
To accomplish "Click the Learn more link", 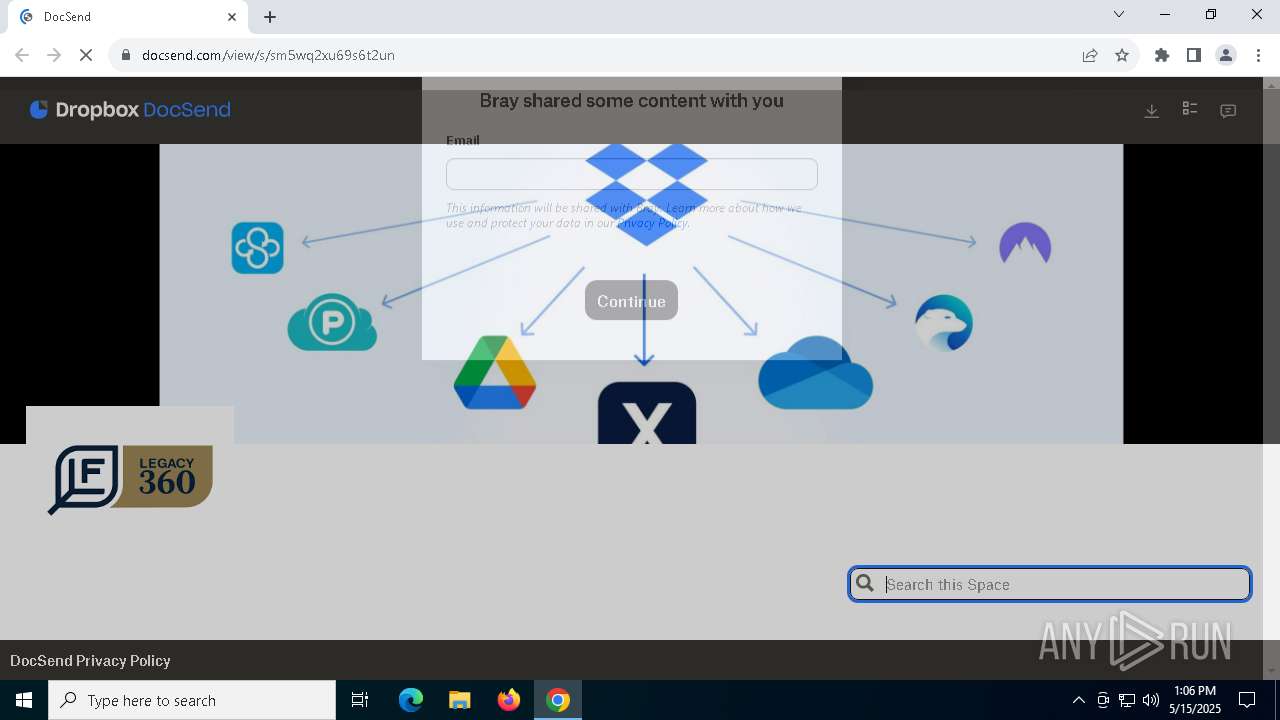I will [x=697, y=208].
